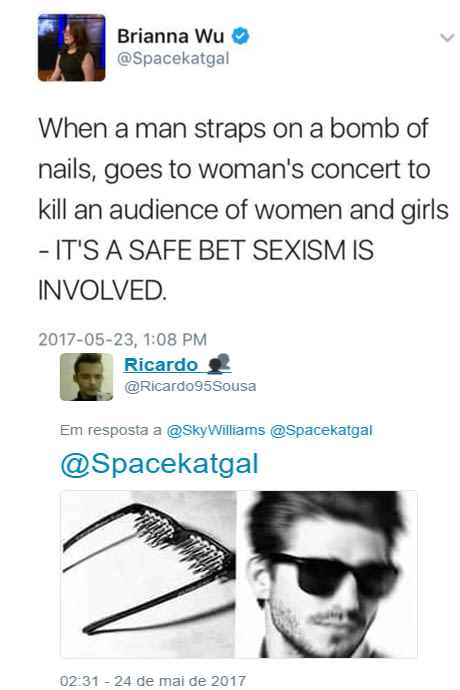Click the INVOLVED. word in the tweet
The image size is (460, 690).
103,290
